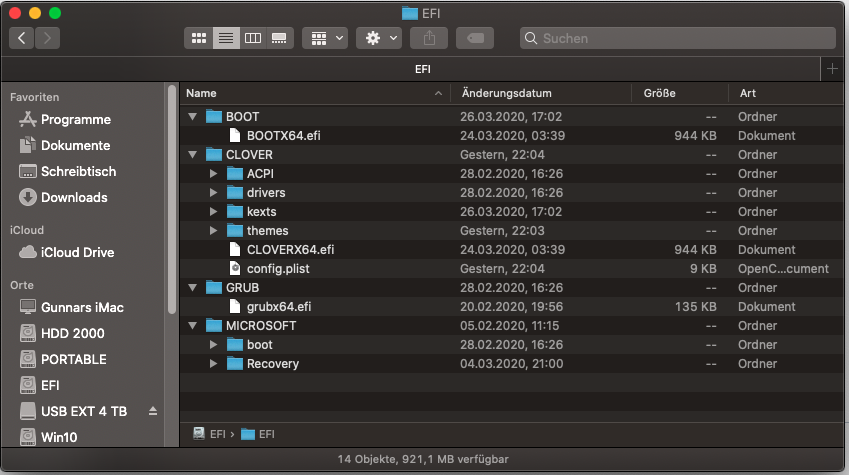Viewport: 849px width, 475px height.
Task: Click the sidebar vertical scrollbar
Action: (172, 199)
